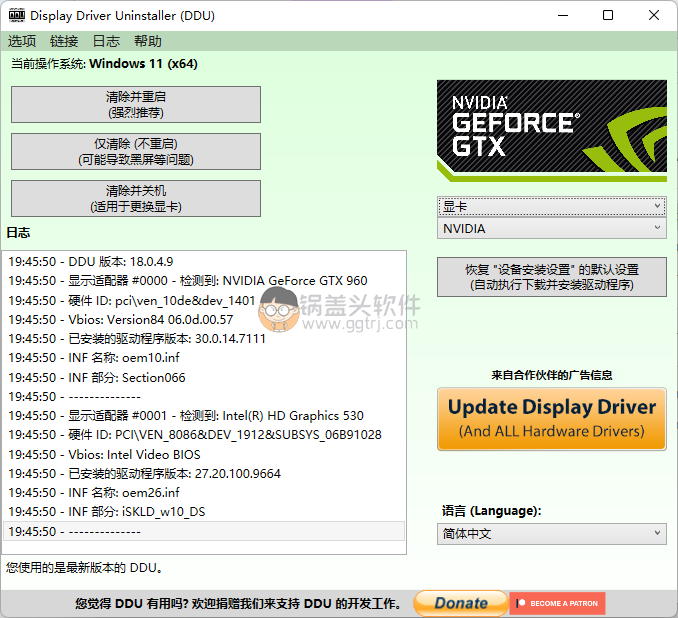Select log line Vbios: Intel Video BIOS
The width and height of the screenshot is (678, 618).
(204, 455)
